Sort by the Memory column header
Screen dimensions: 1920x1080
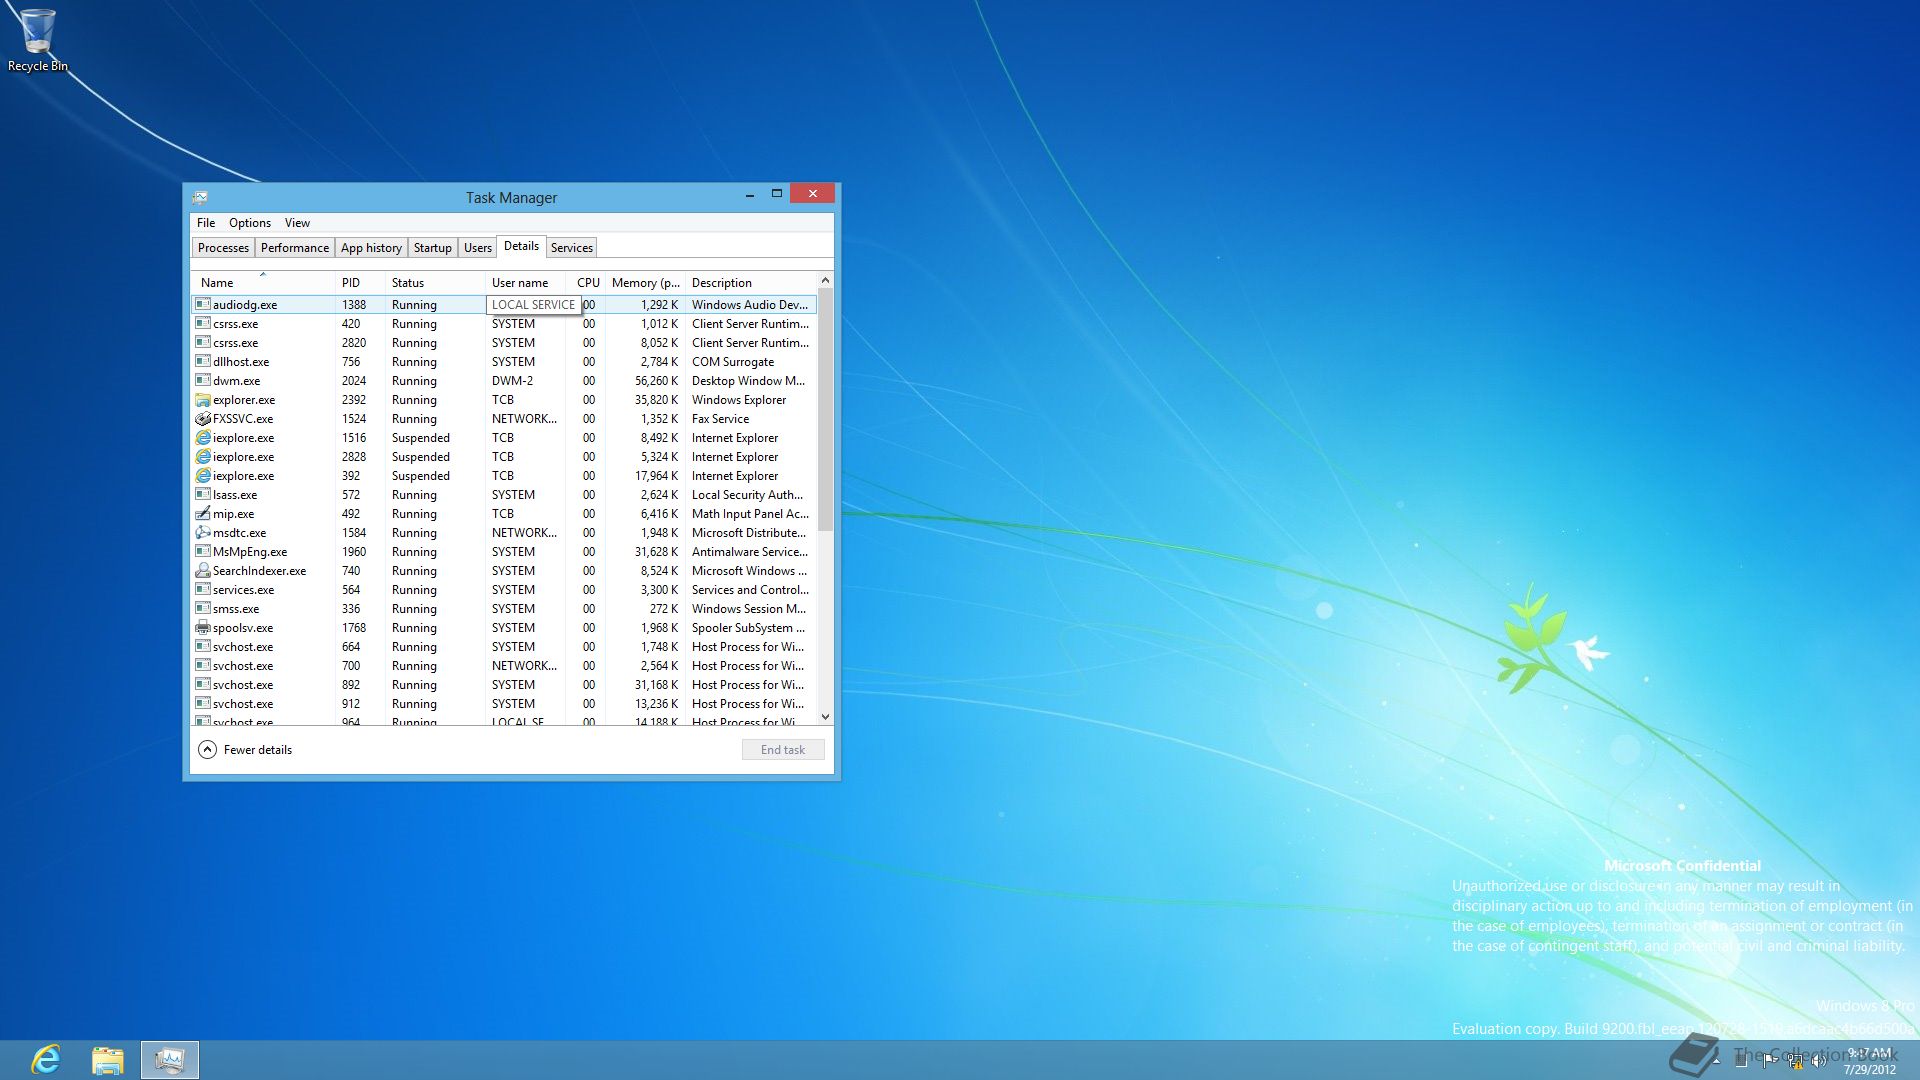644,283
